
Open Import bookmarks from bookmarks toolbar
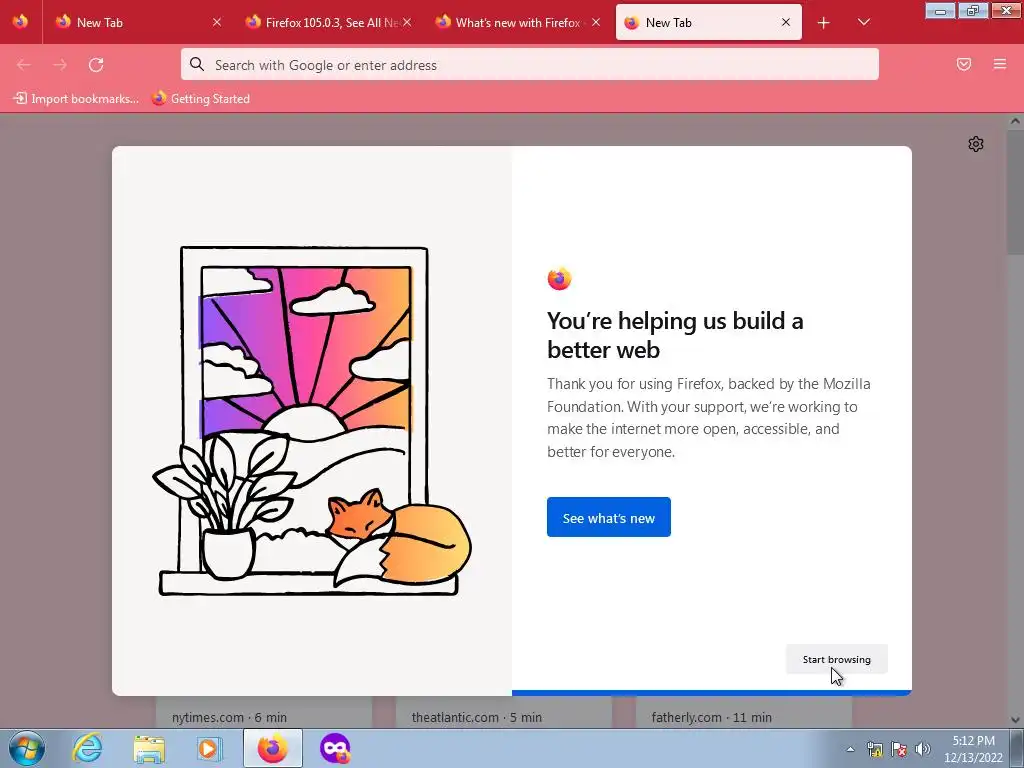76,99
